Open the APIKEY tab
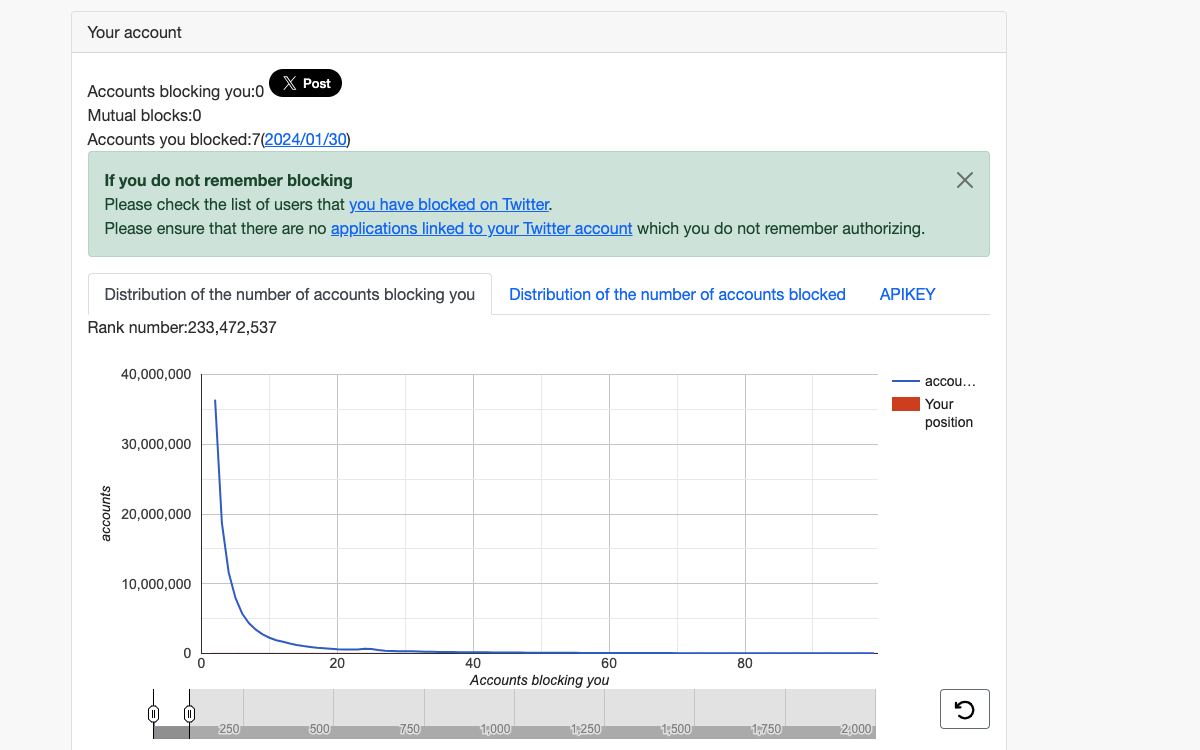The width and height of the screenshot is (1200, 750). pos(907,294)
